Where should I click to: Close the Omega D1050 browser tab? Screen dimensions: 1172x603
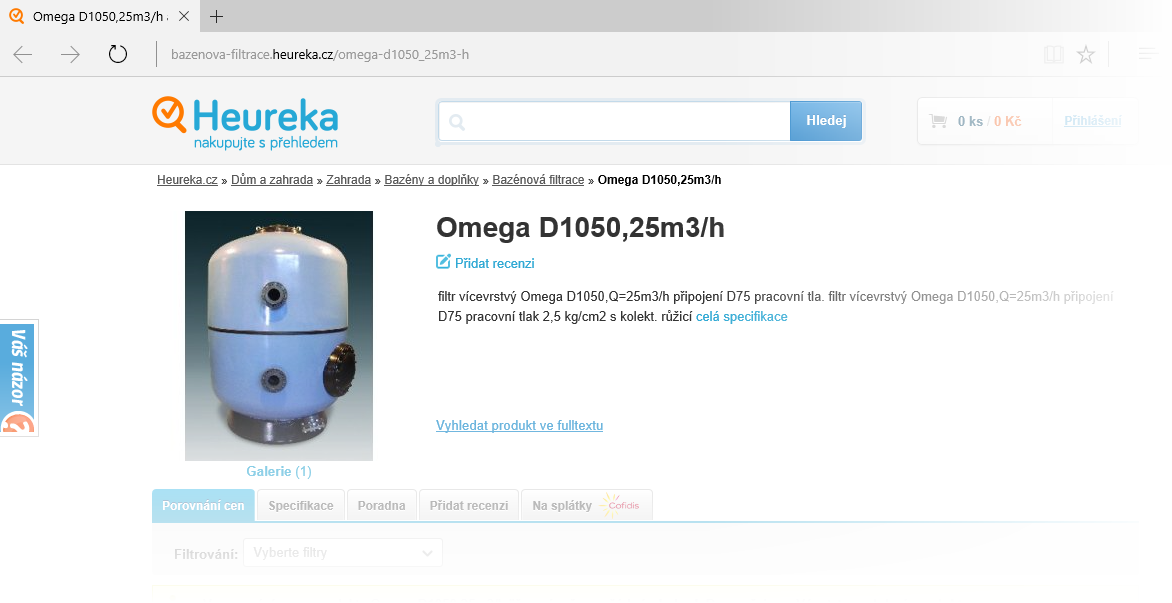pos(185,16)
